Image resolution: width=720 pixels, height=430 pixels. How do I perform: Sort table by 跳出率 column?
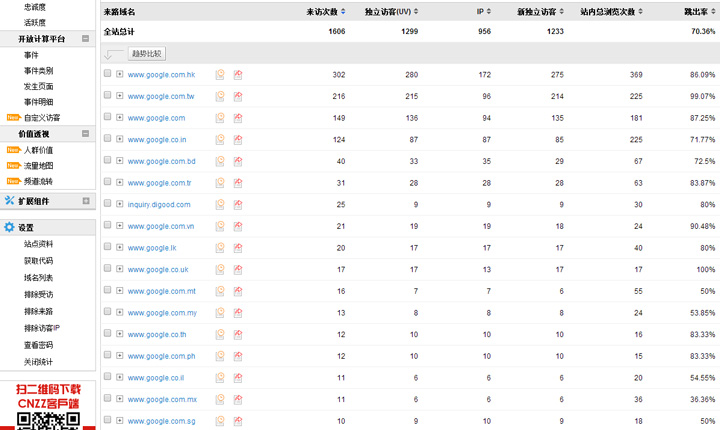(695, 12)
